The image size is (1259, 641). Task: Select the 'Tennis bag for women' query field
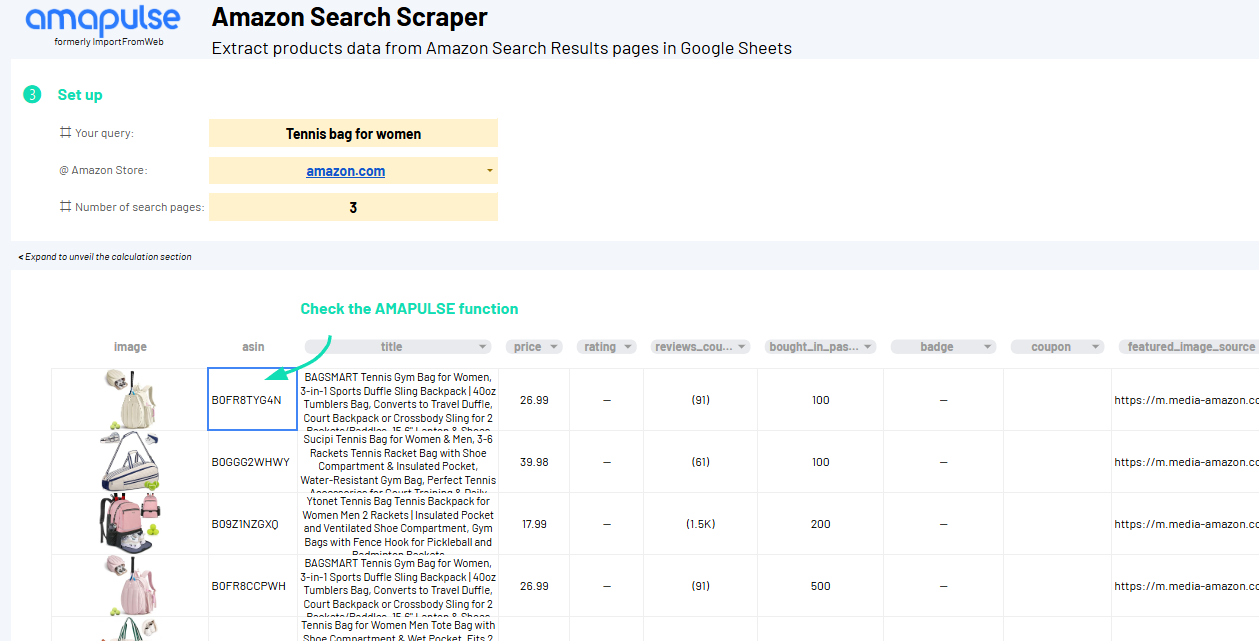[x=353, y=133]
